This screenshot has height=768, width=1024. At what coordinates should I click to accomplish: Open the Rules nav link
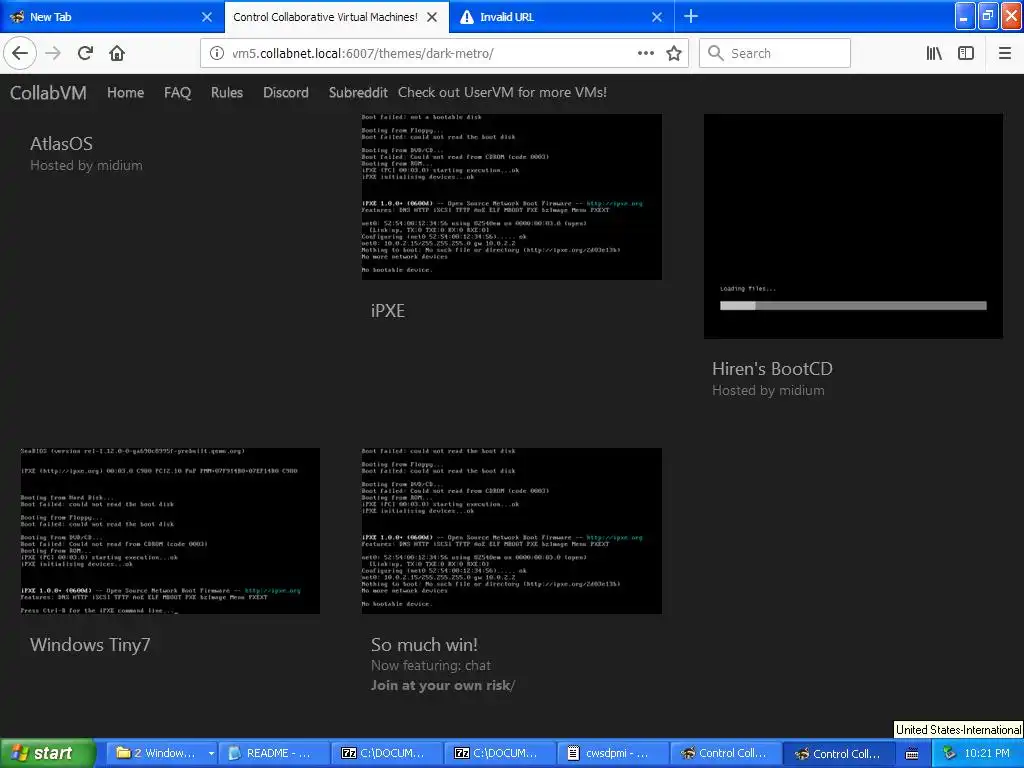point(227,93)
